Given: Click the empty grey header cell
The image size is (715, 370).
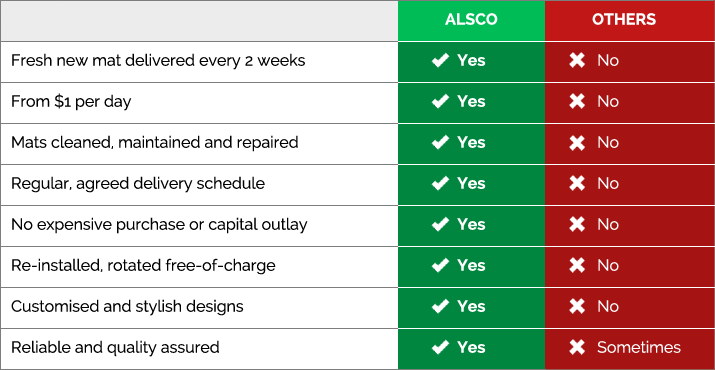Looking at the screenshot, I should [x=199, y=21].
